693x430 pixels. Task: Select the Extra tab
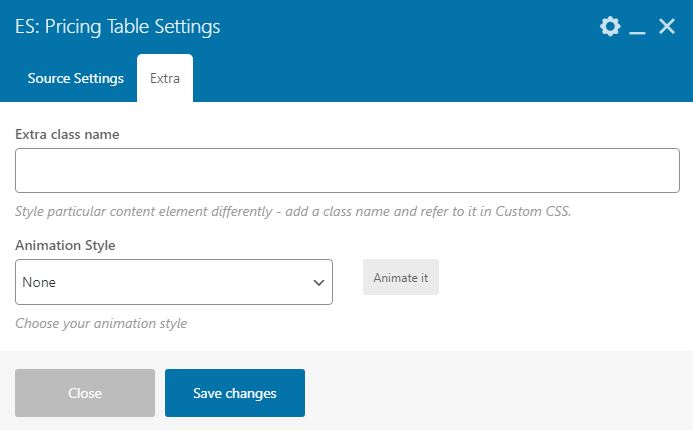click(165, 78)
